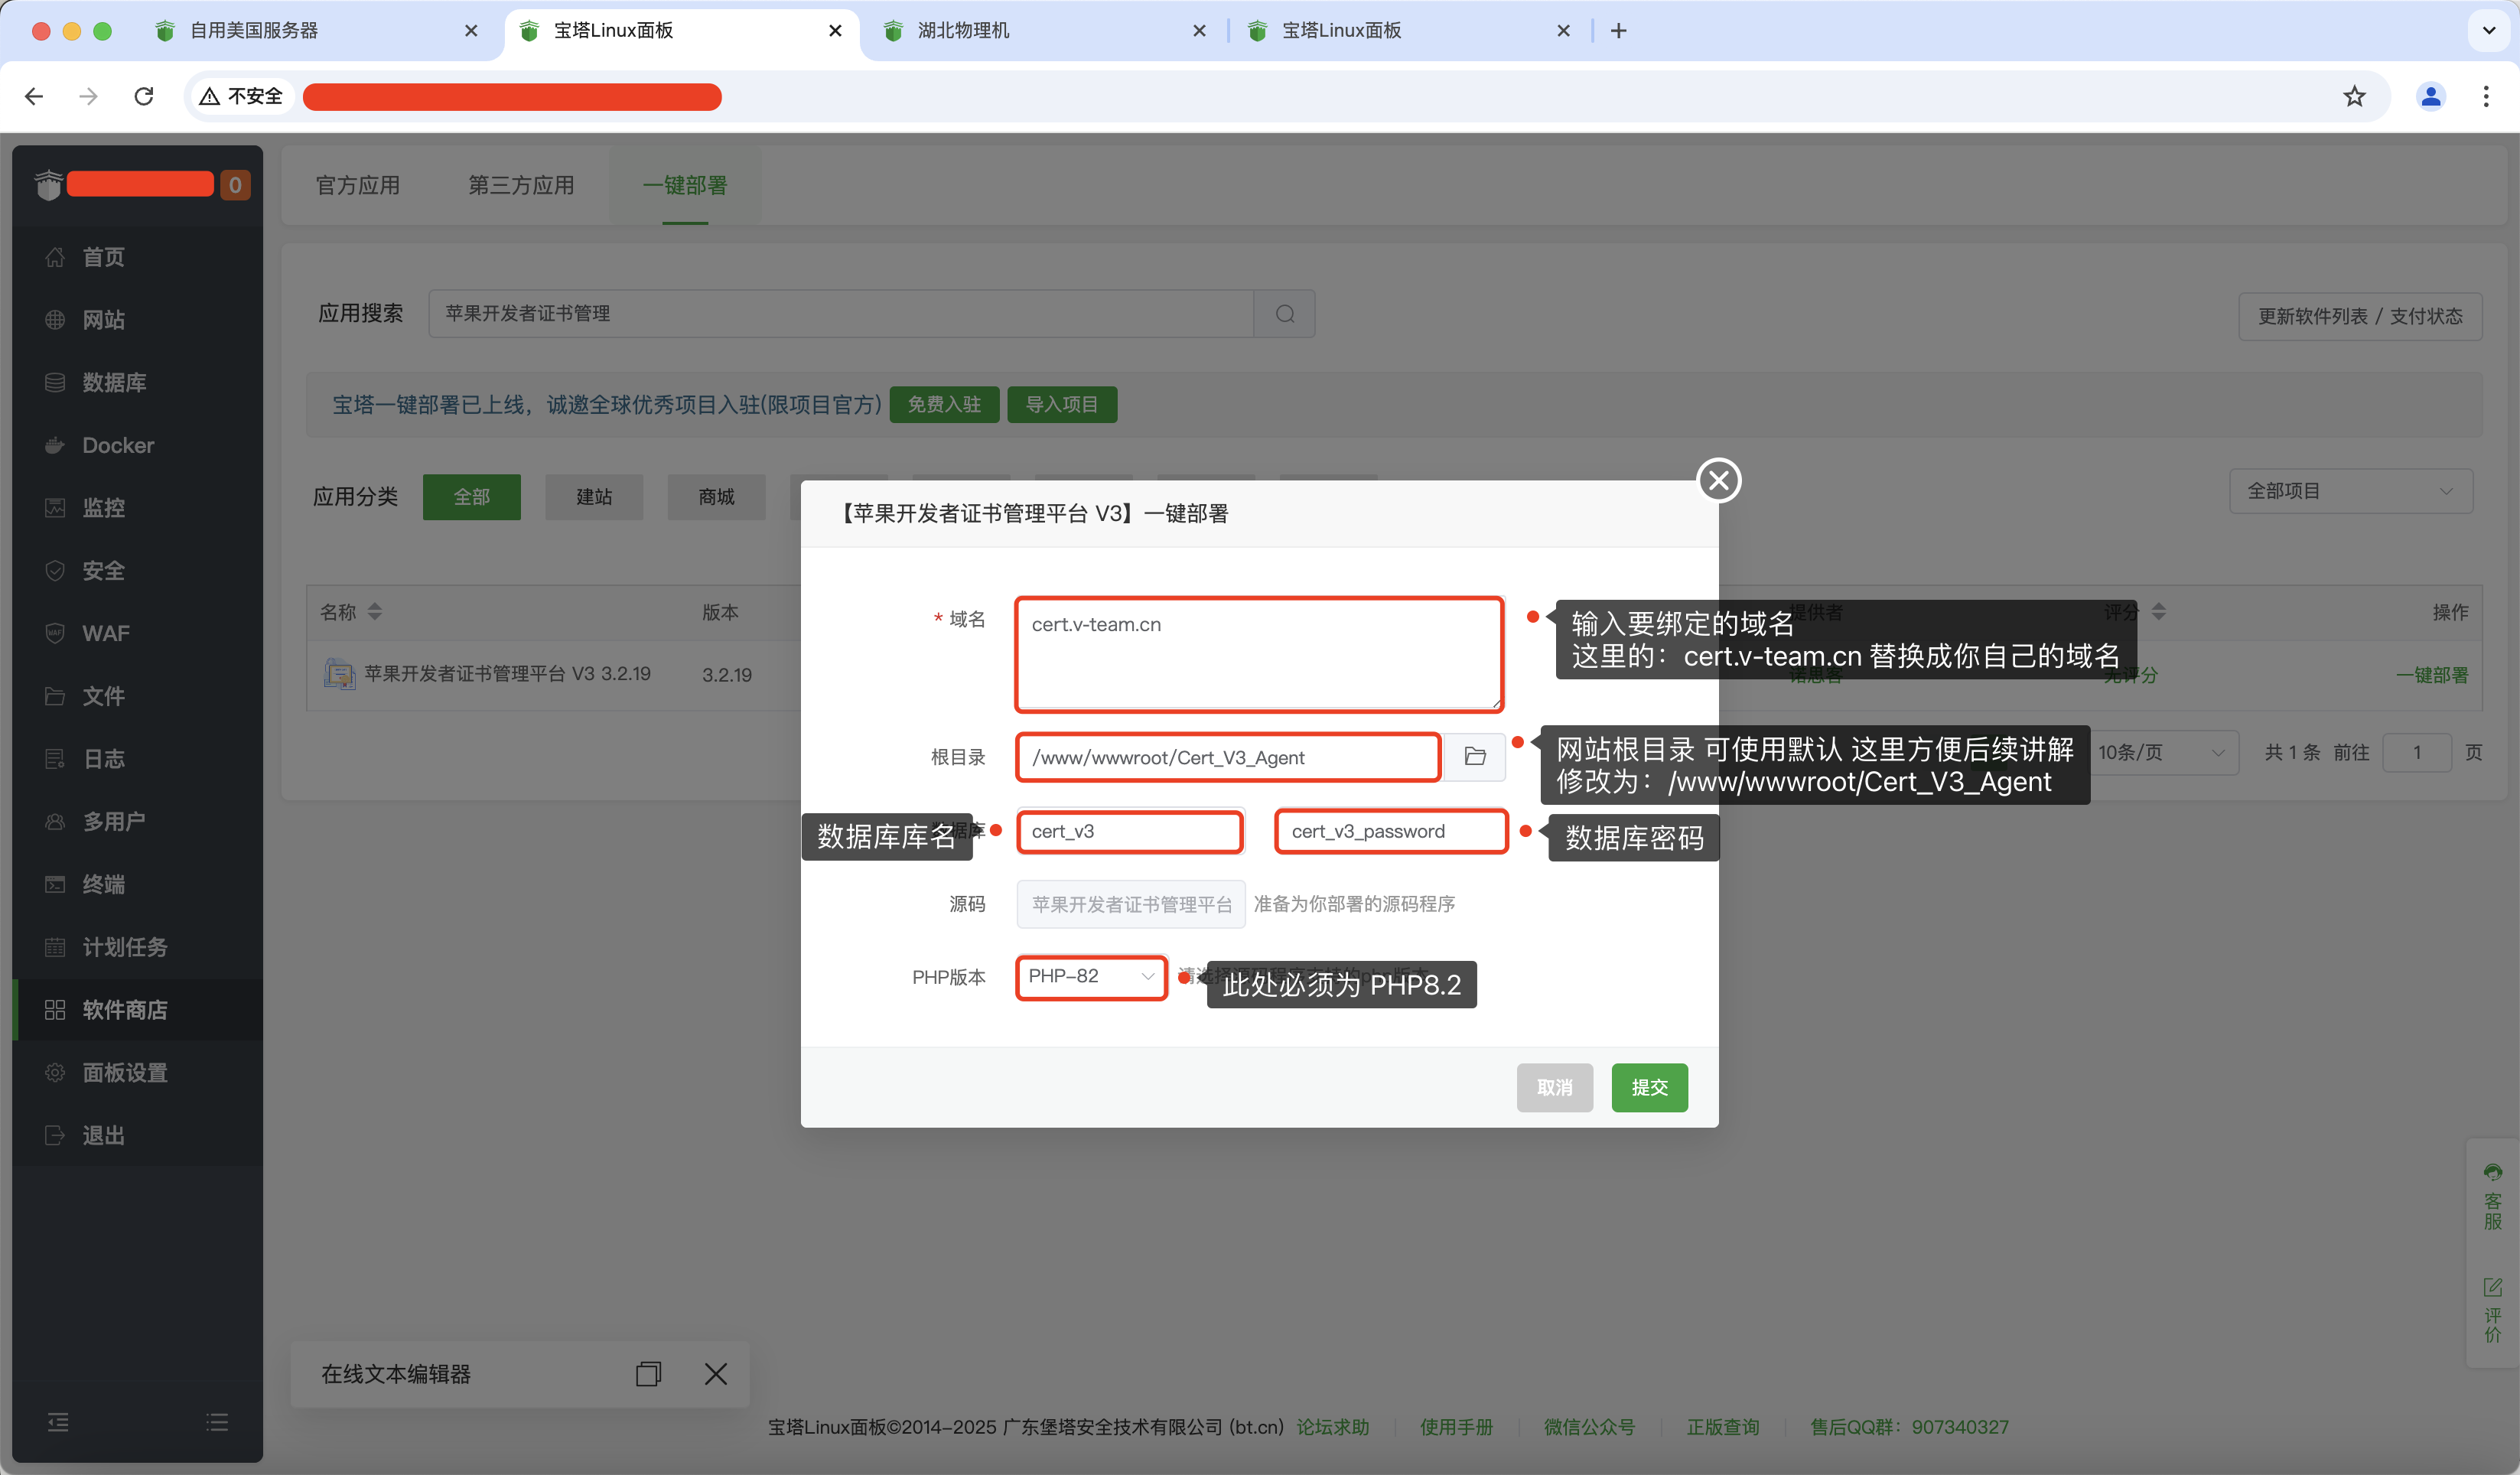Open the 网站 globe icon in sidebar
Image resolution: width=2520 pixels, height=1475 pixels.
pyautogui.click(x=55, y=320)
